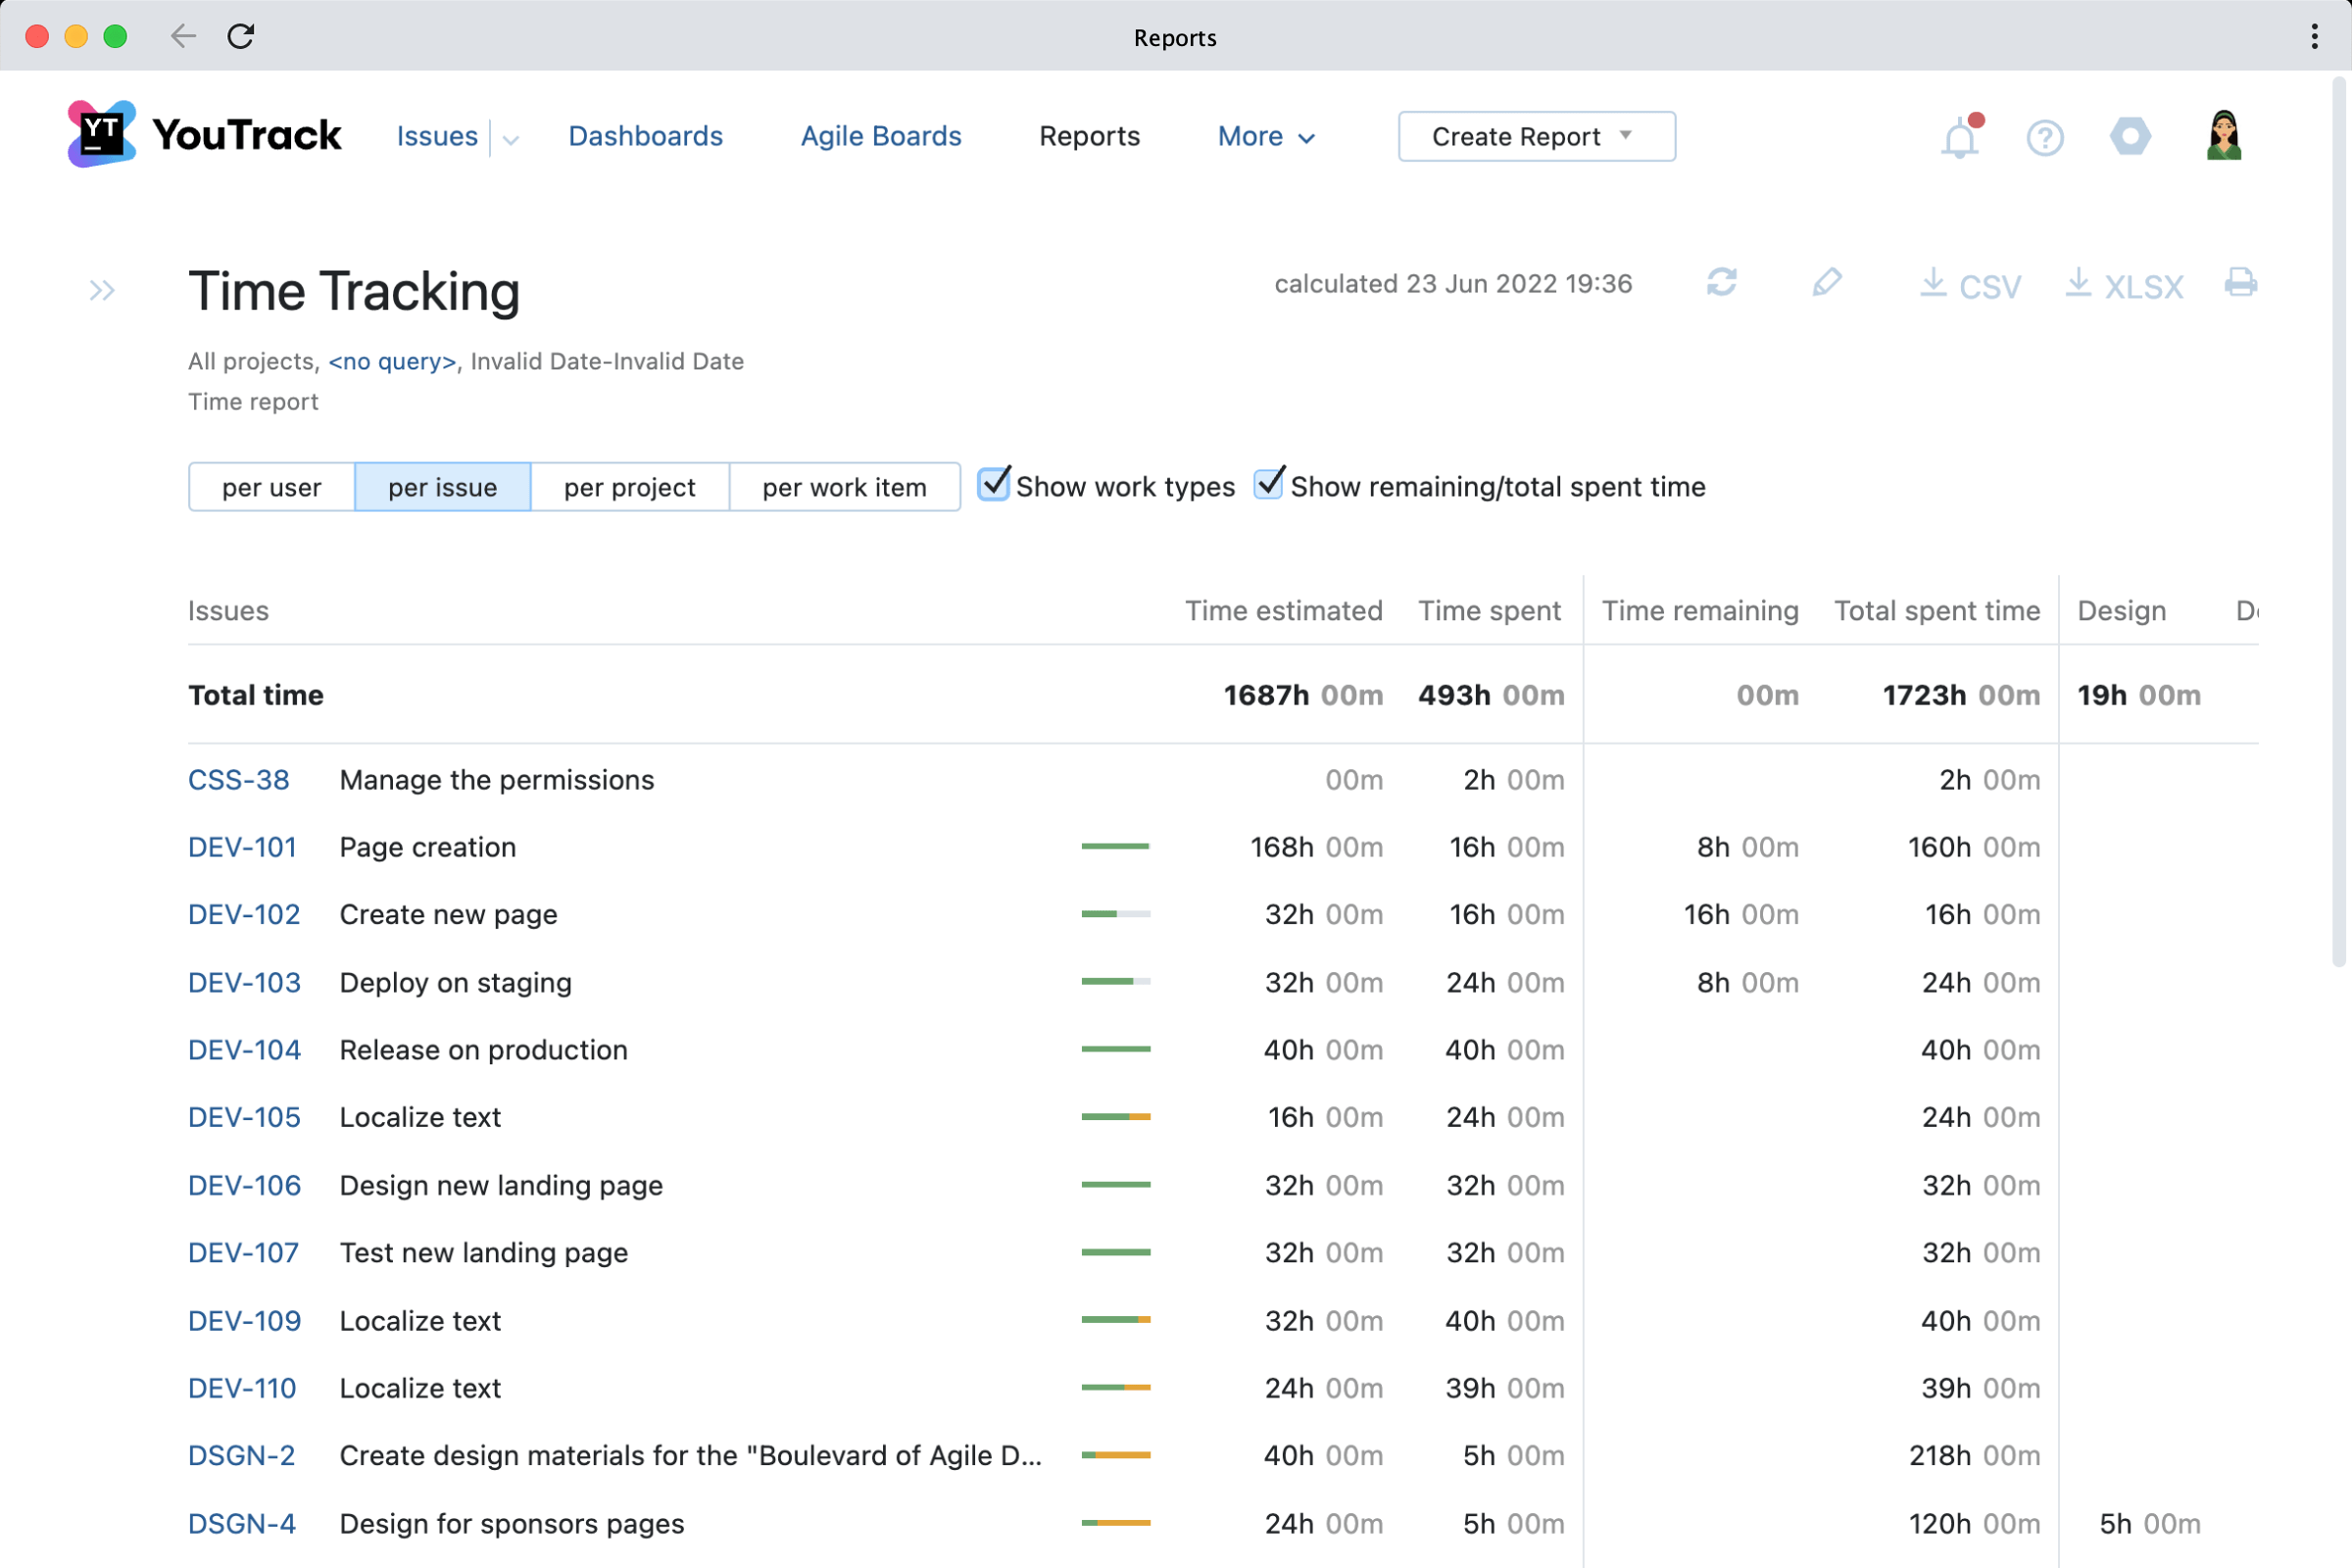
Task: Switch to the per project view tab
Action: (628, 486)
